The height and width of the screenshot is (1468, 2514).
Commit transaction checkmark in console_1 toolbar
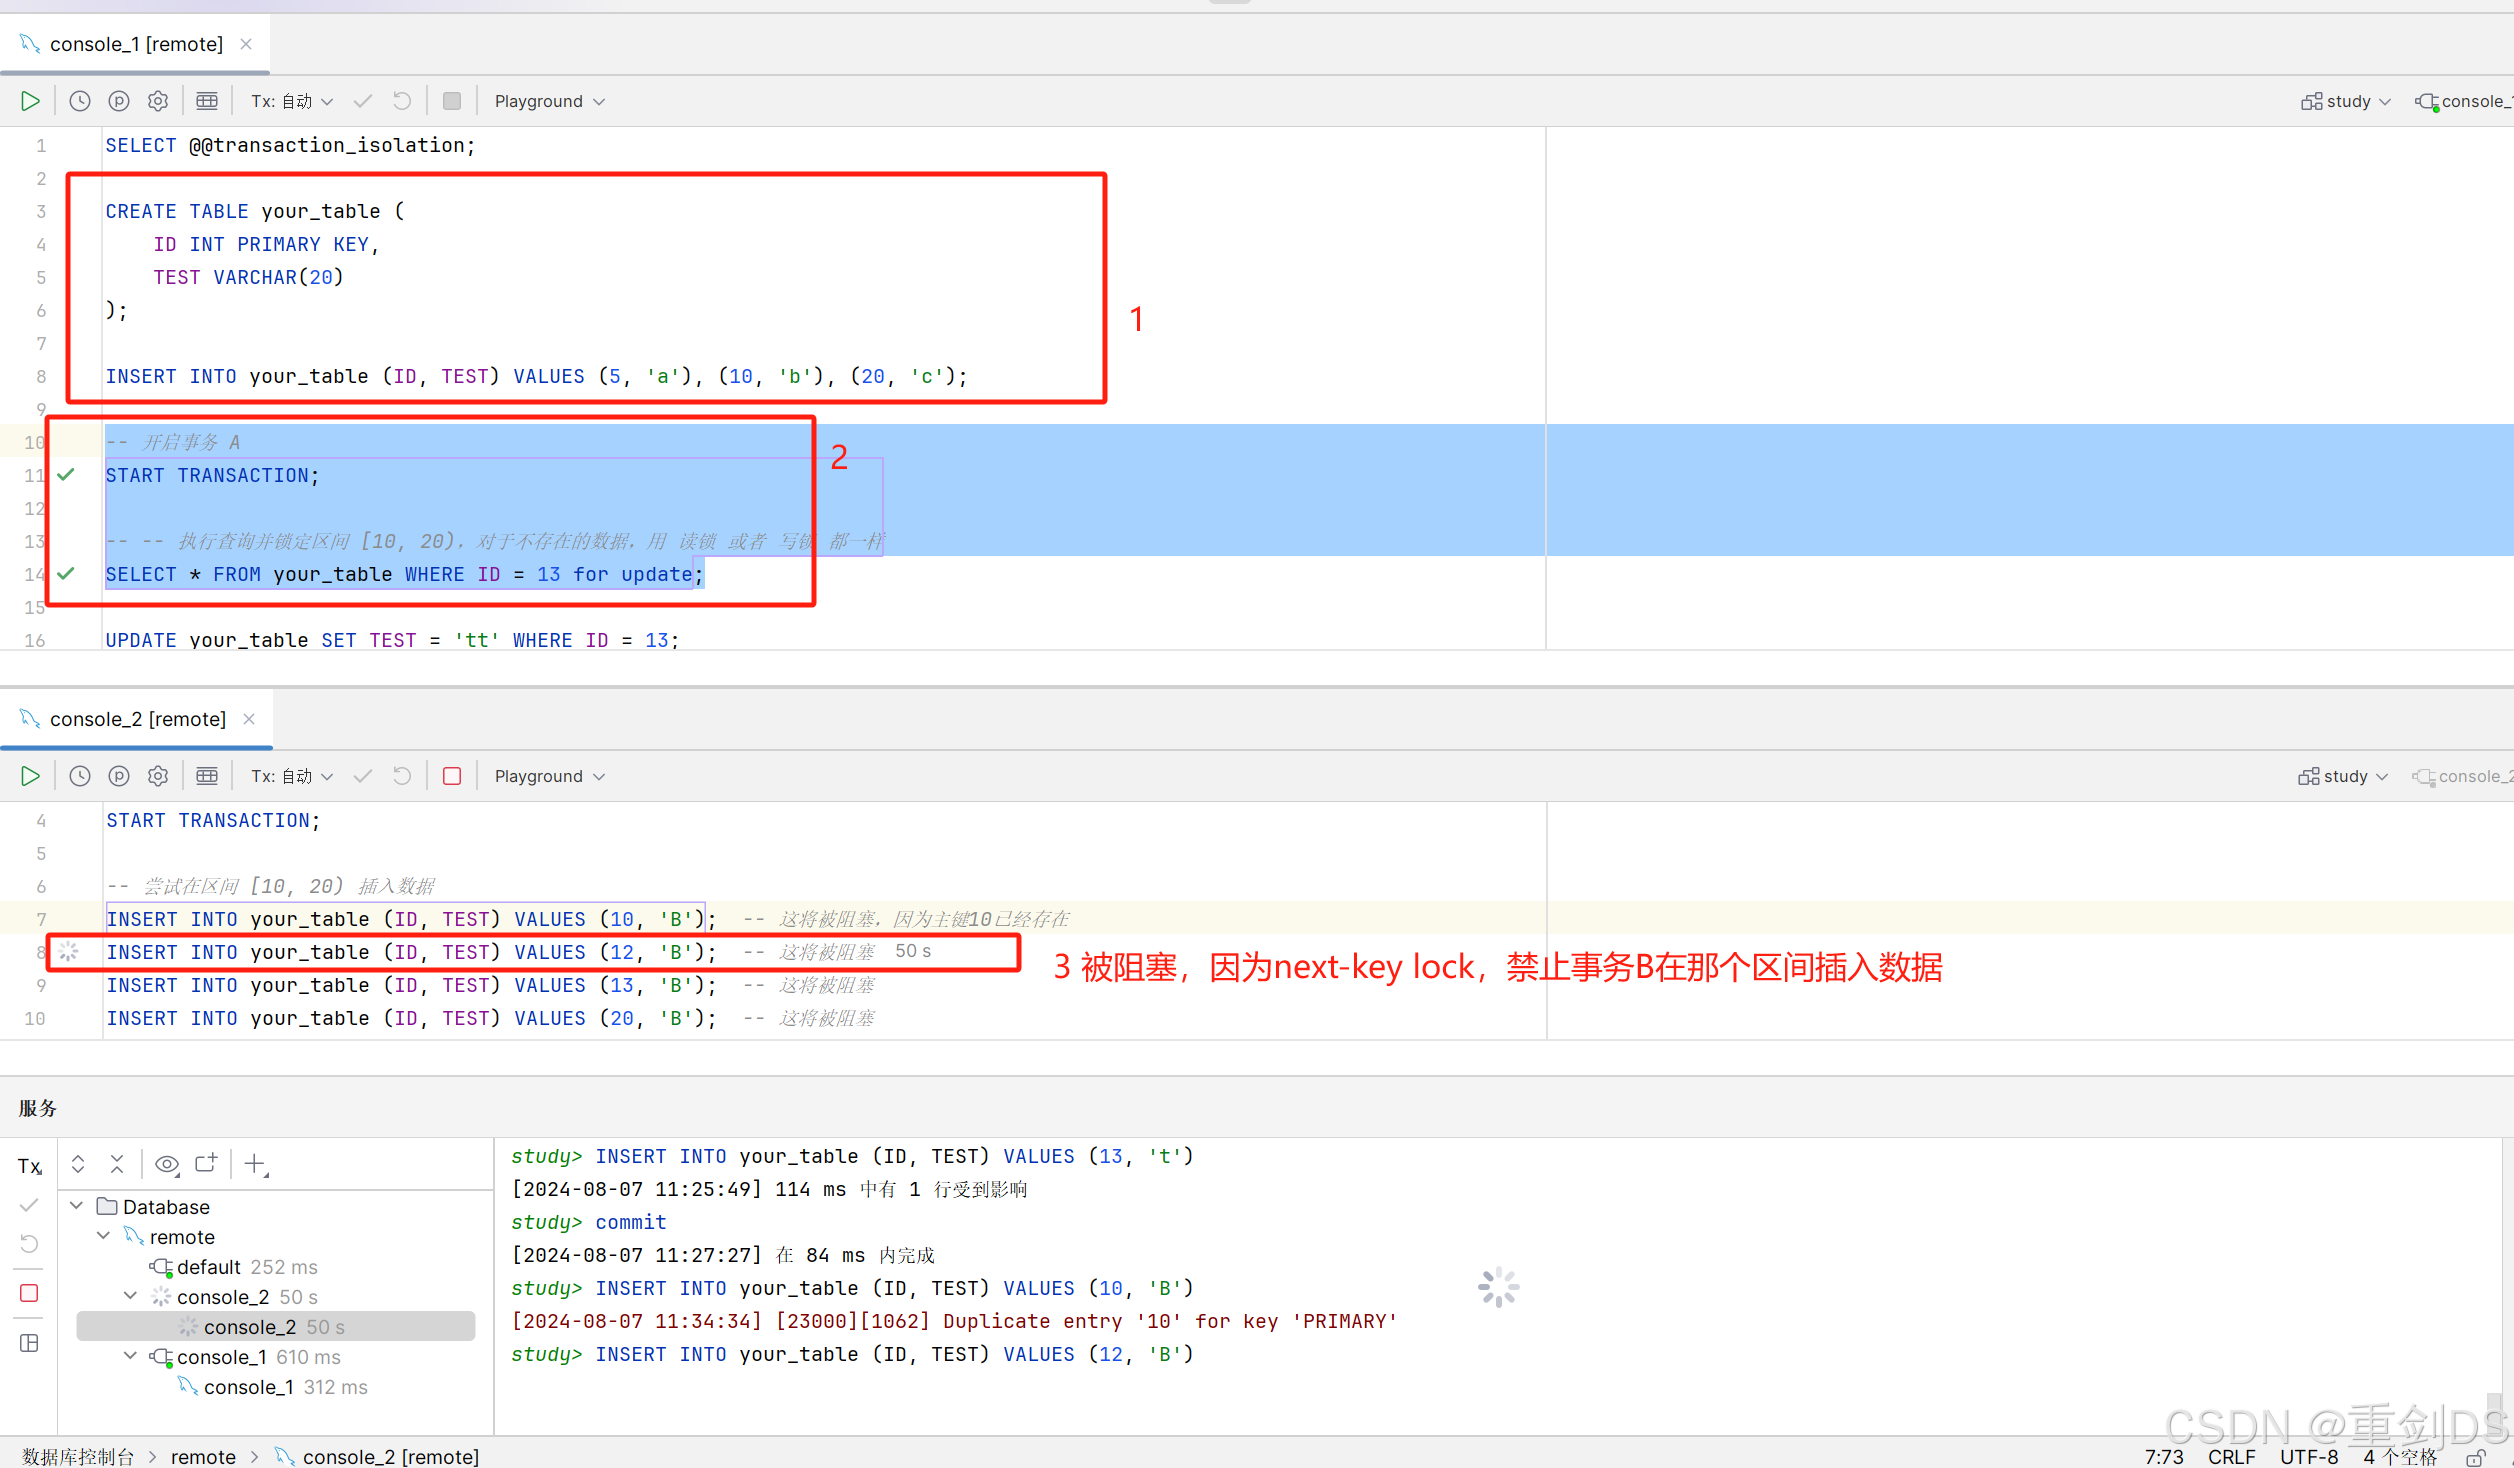(x=363, y=101)
